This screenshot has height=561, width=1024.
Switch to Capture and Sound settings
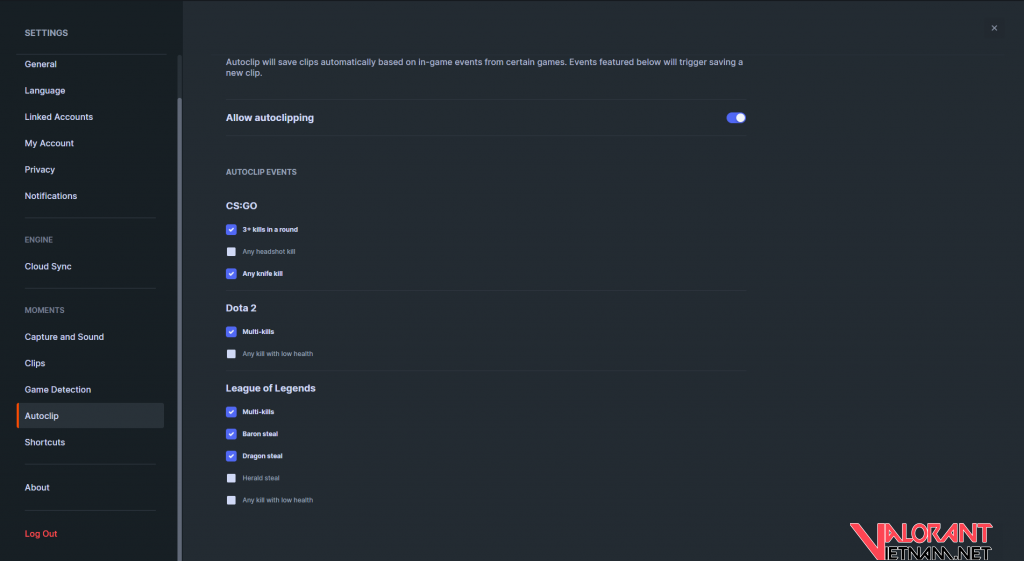point(64,337)
